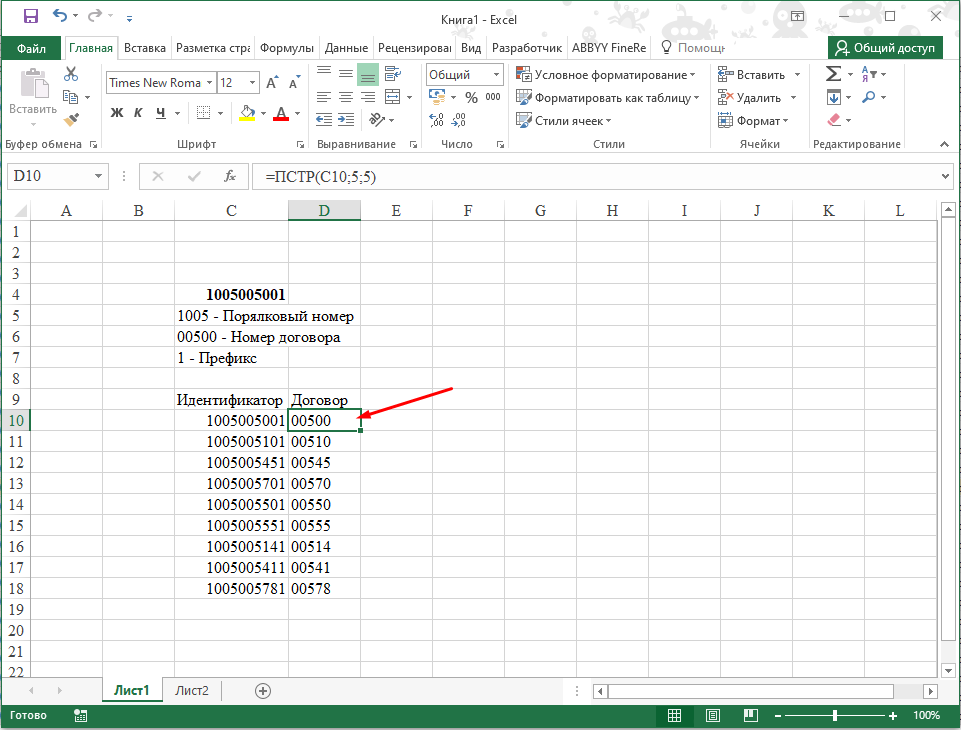
Task: Click the Merge and Center icon
Action: coord(393,97)
